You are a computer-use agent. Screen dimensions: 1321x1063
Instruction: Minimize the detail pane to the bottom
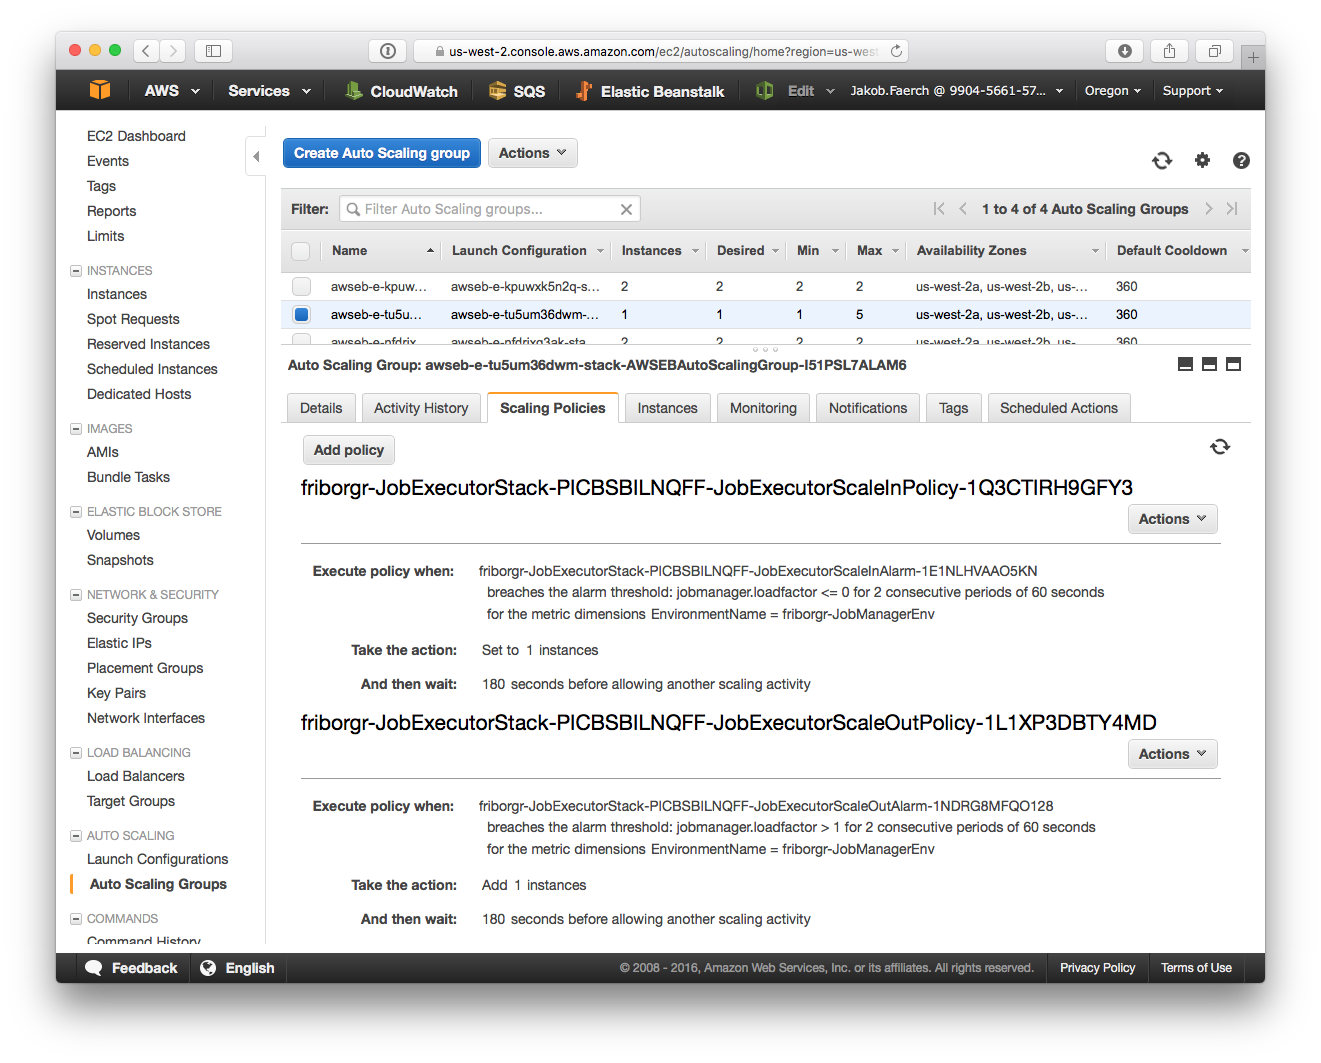[1185, 365]
